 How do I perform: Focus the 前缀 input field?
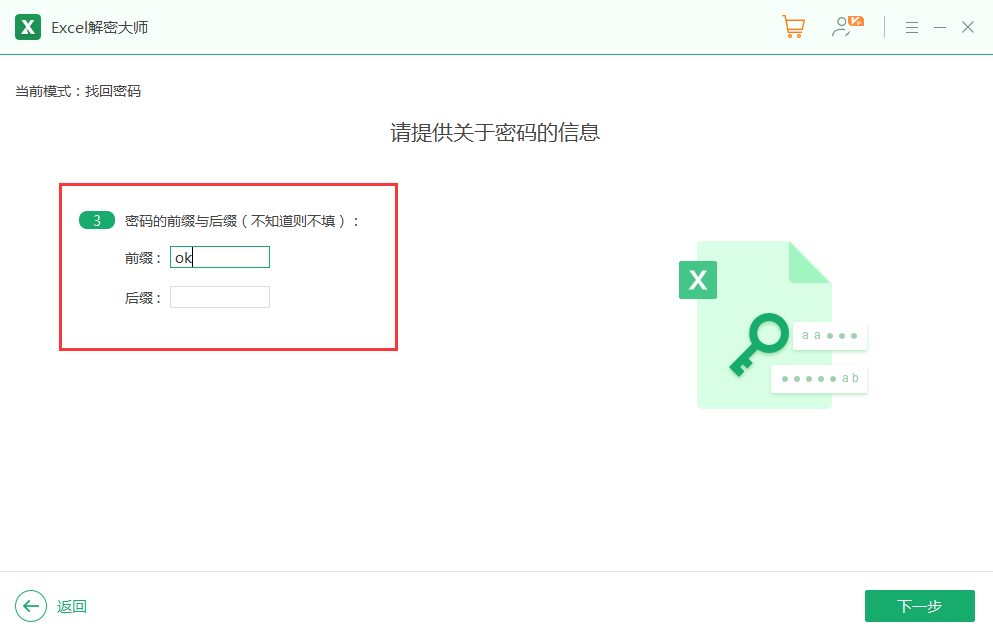click(220, 257)
